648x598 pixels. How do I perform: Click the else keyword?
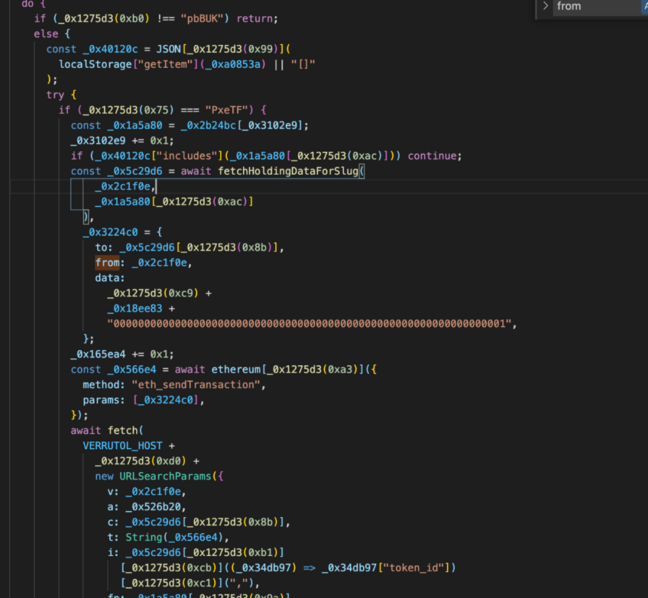coord(46,34)
